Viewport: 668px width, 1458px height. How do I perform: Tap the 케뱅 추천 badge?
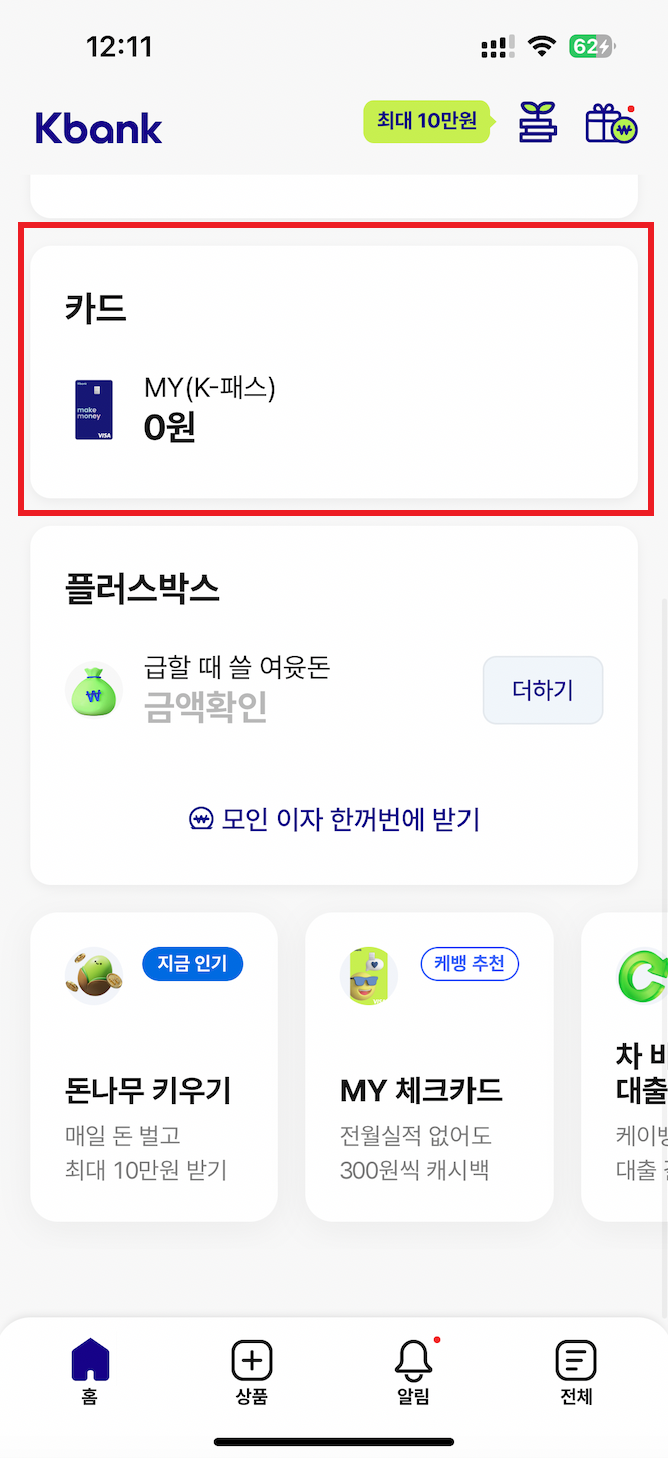click(x=469, y=964)
